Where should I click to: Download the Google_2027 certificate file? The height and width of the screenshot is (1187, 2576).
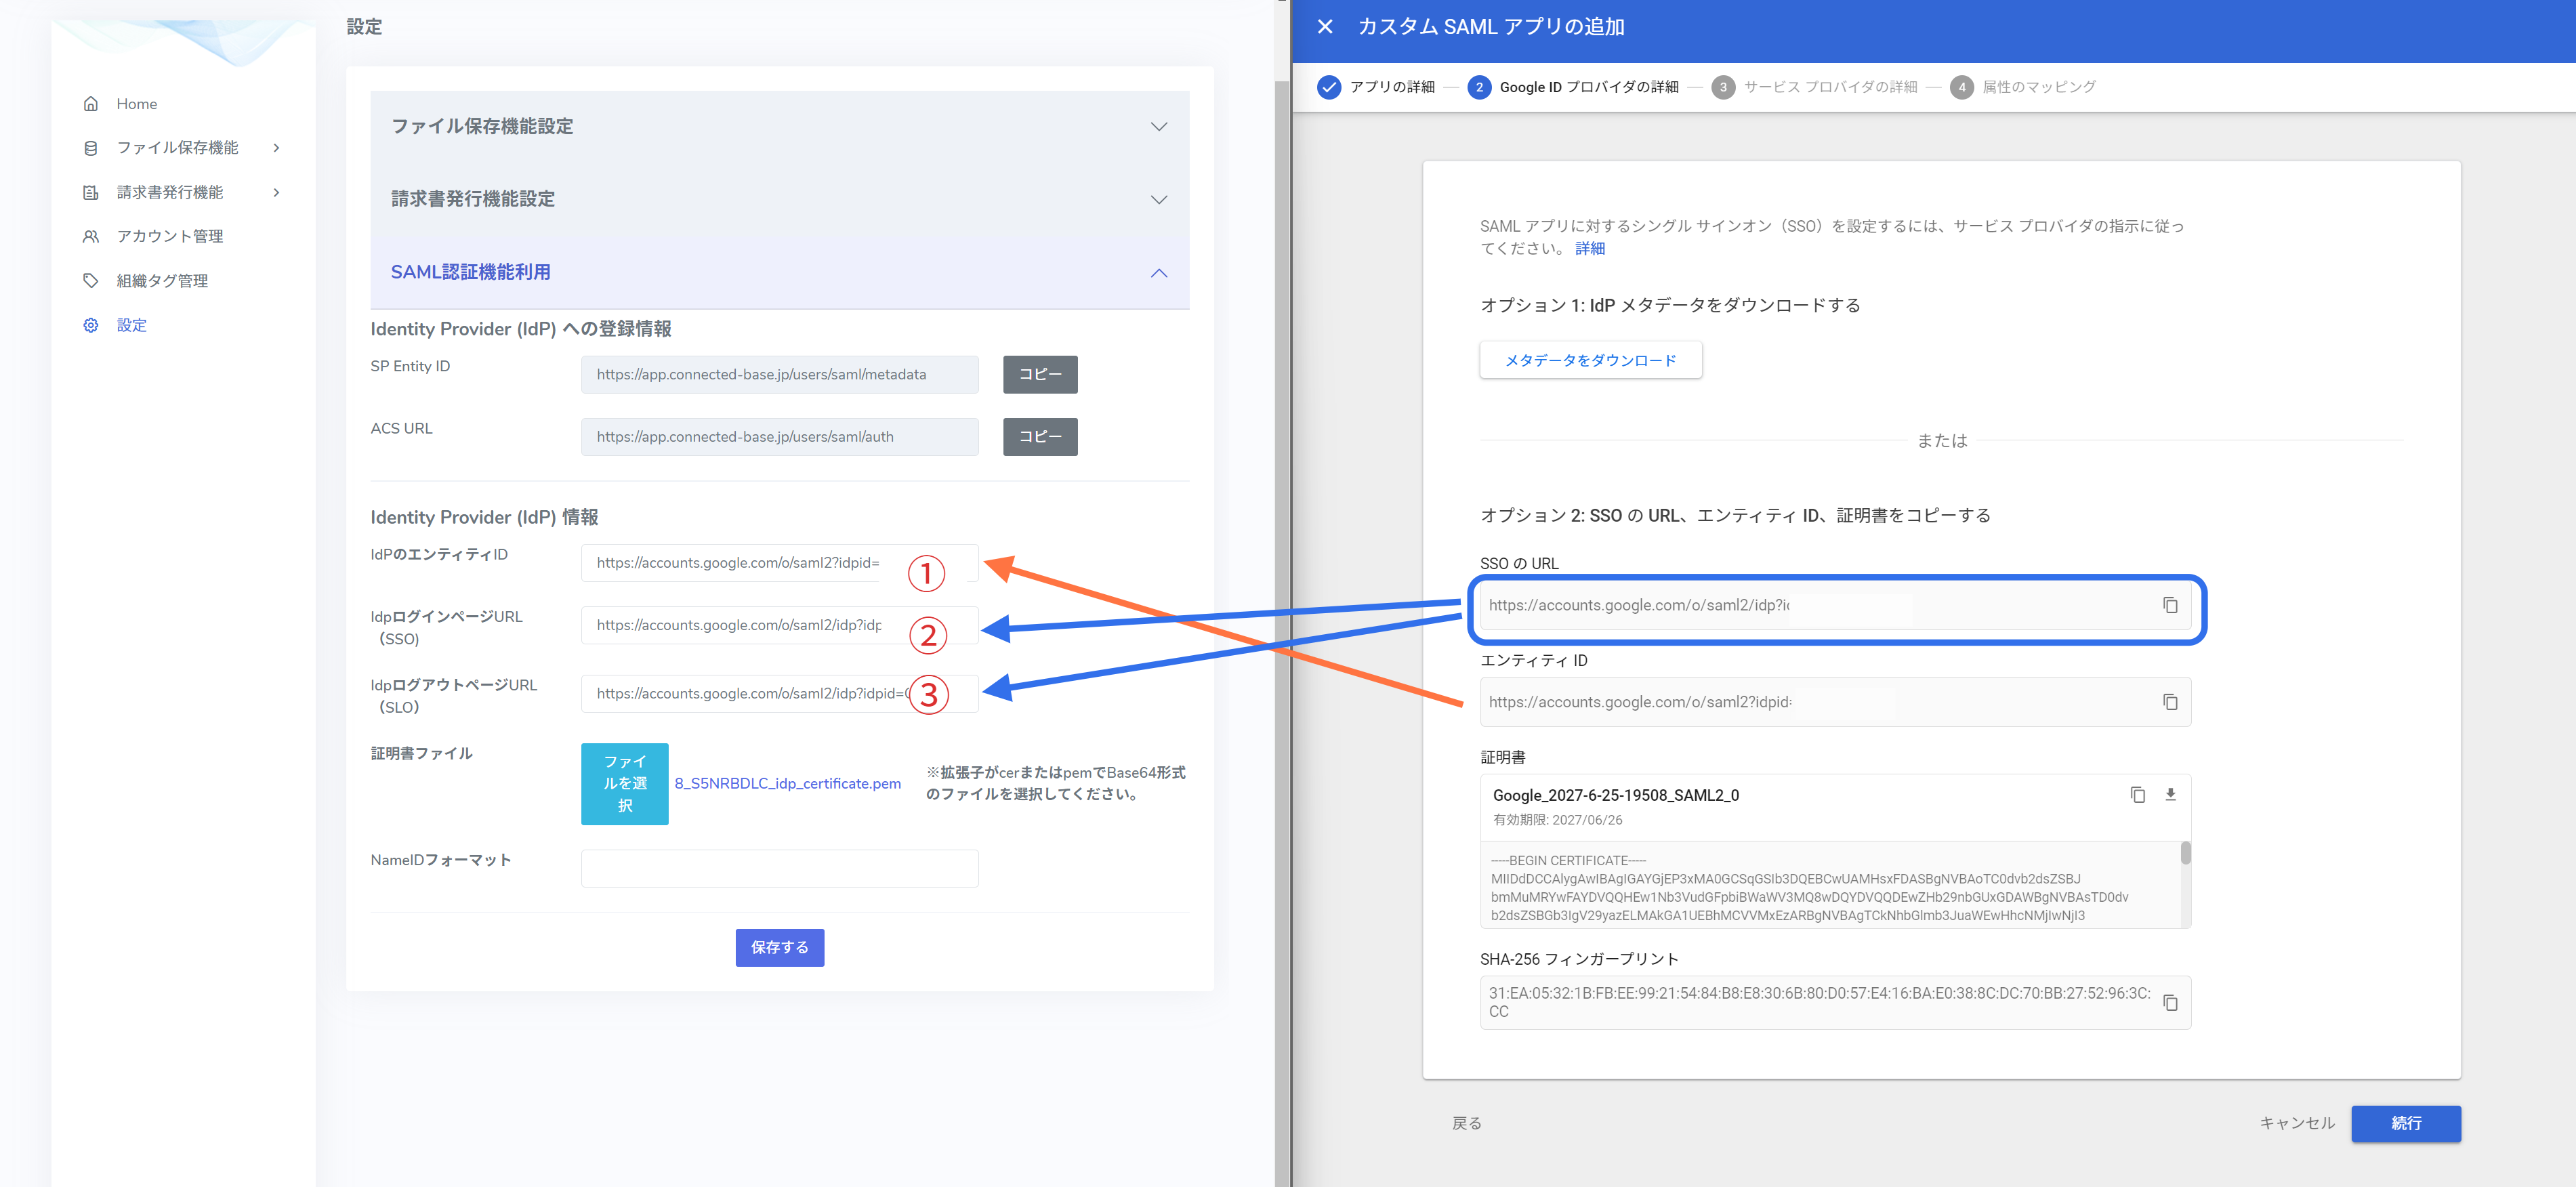click(2170, 795)
